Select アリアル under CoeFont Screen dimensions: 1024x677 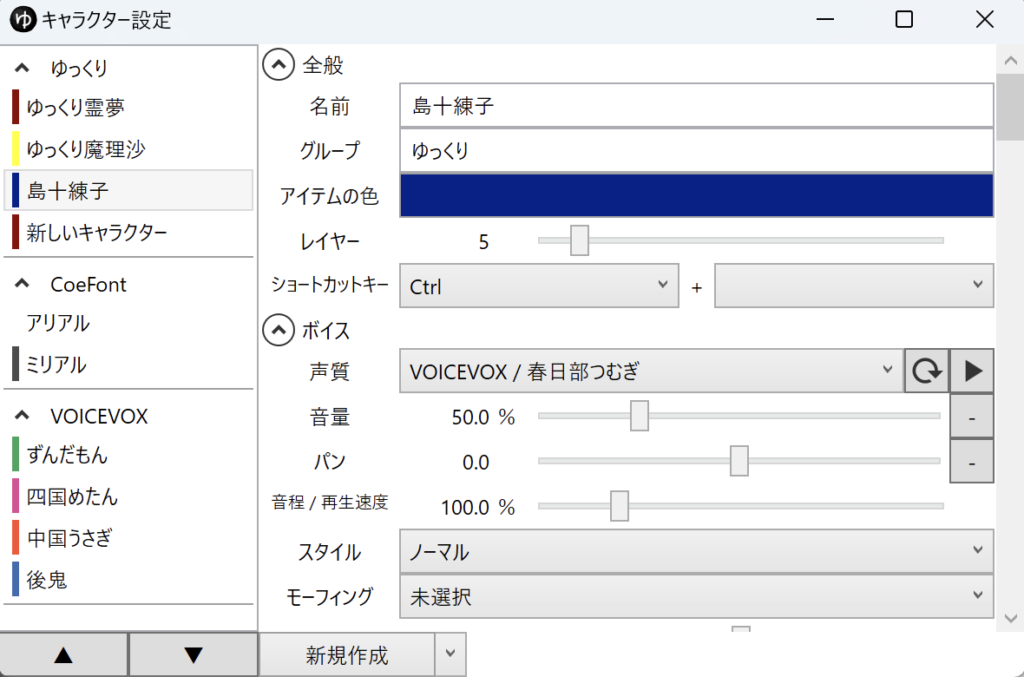click(129, 323)
